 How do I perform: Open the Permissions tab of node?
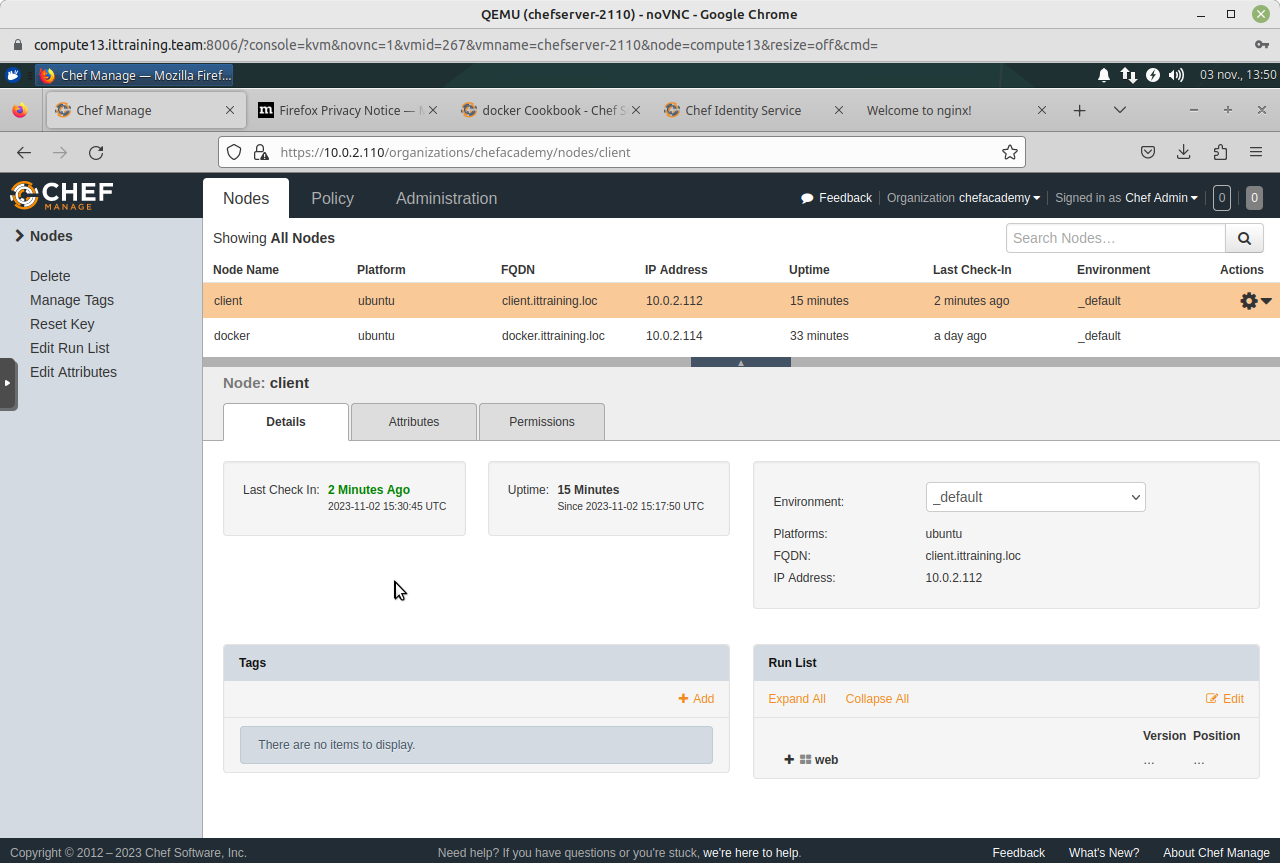click(x=542, y=422)
